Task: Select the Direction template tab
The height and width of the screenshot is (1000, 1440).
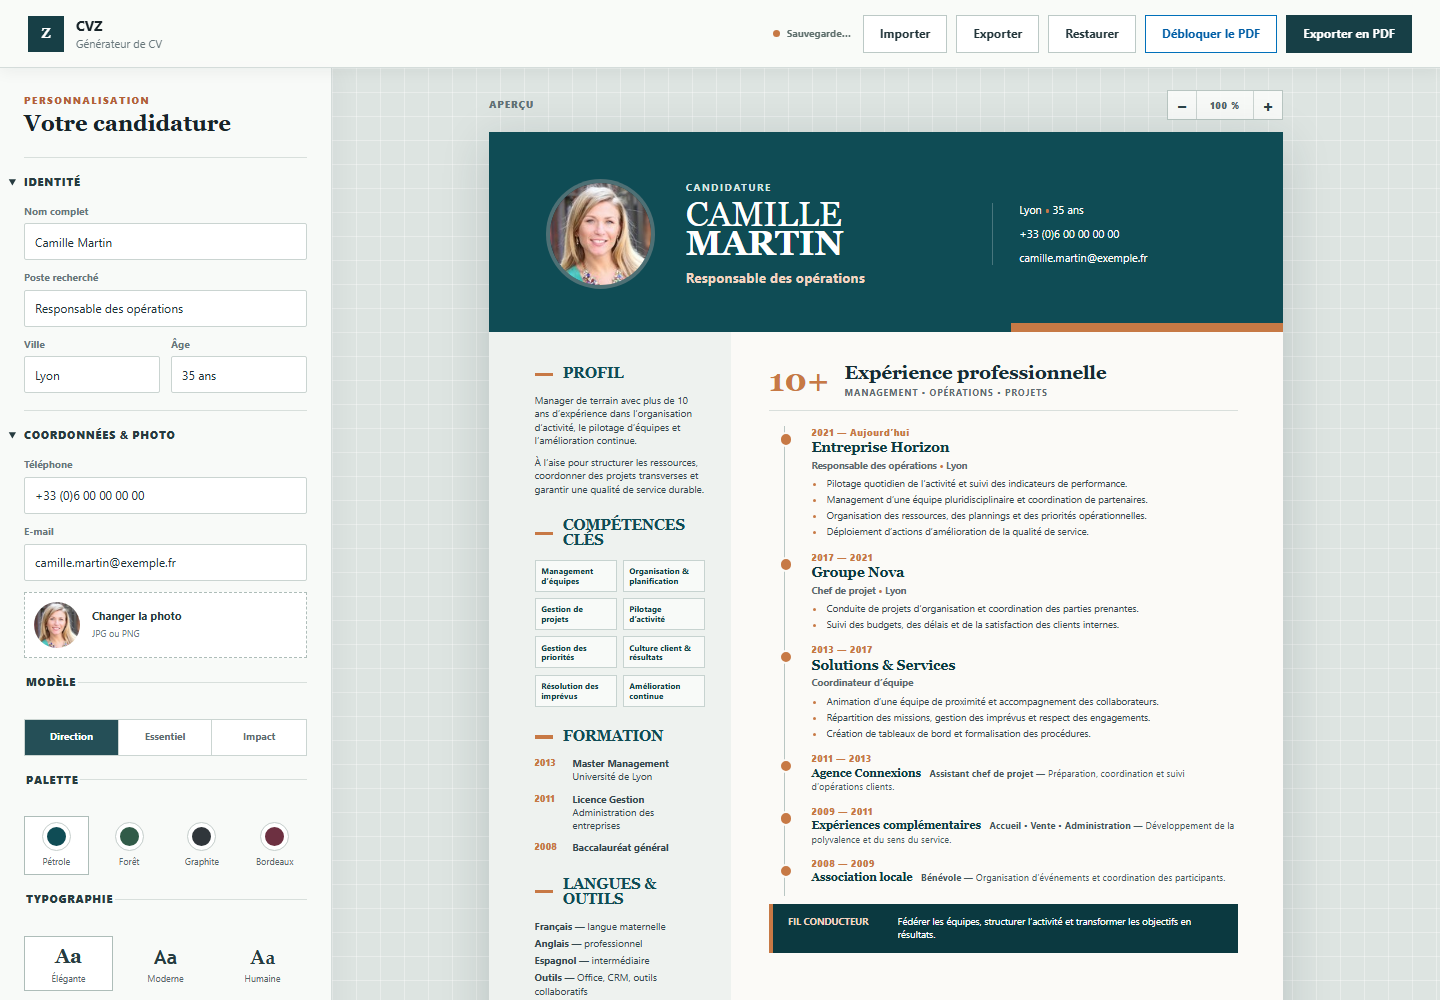Action: [71, 737]
